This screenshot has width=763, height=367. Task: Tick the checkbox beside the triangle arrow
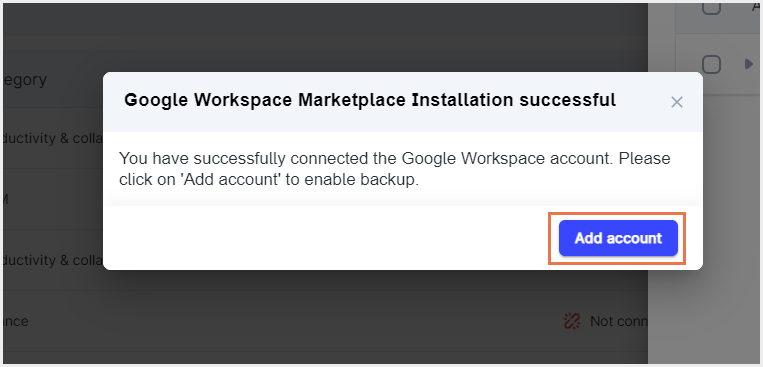711,64
